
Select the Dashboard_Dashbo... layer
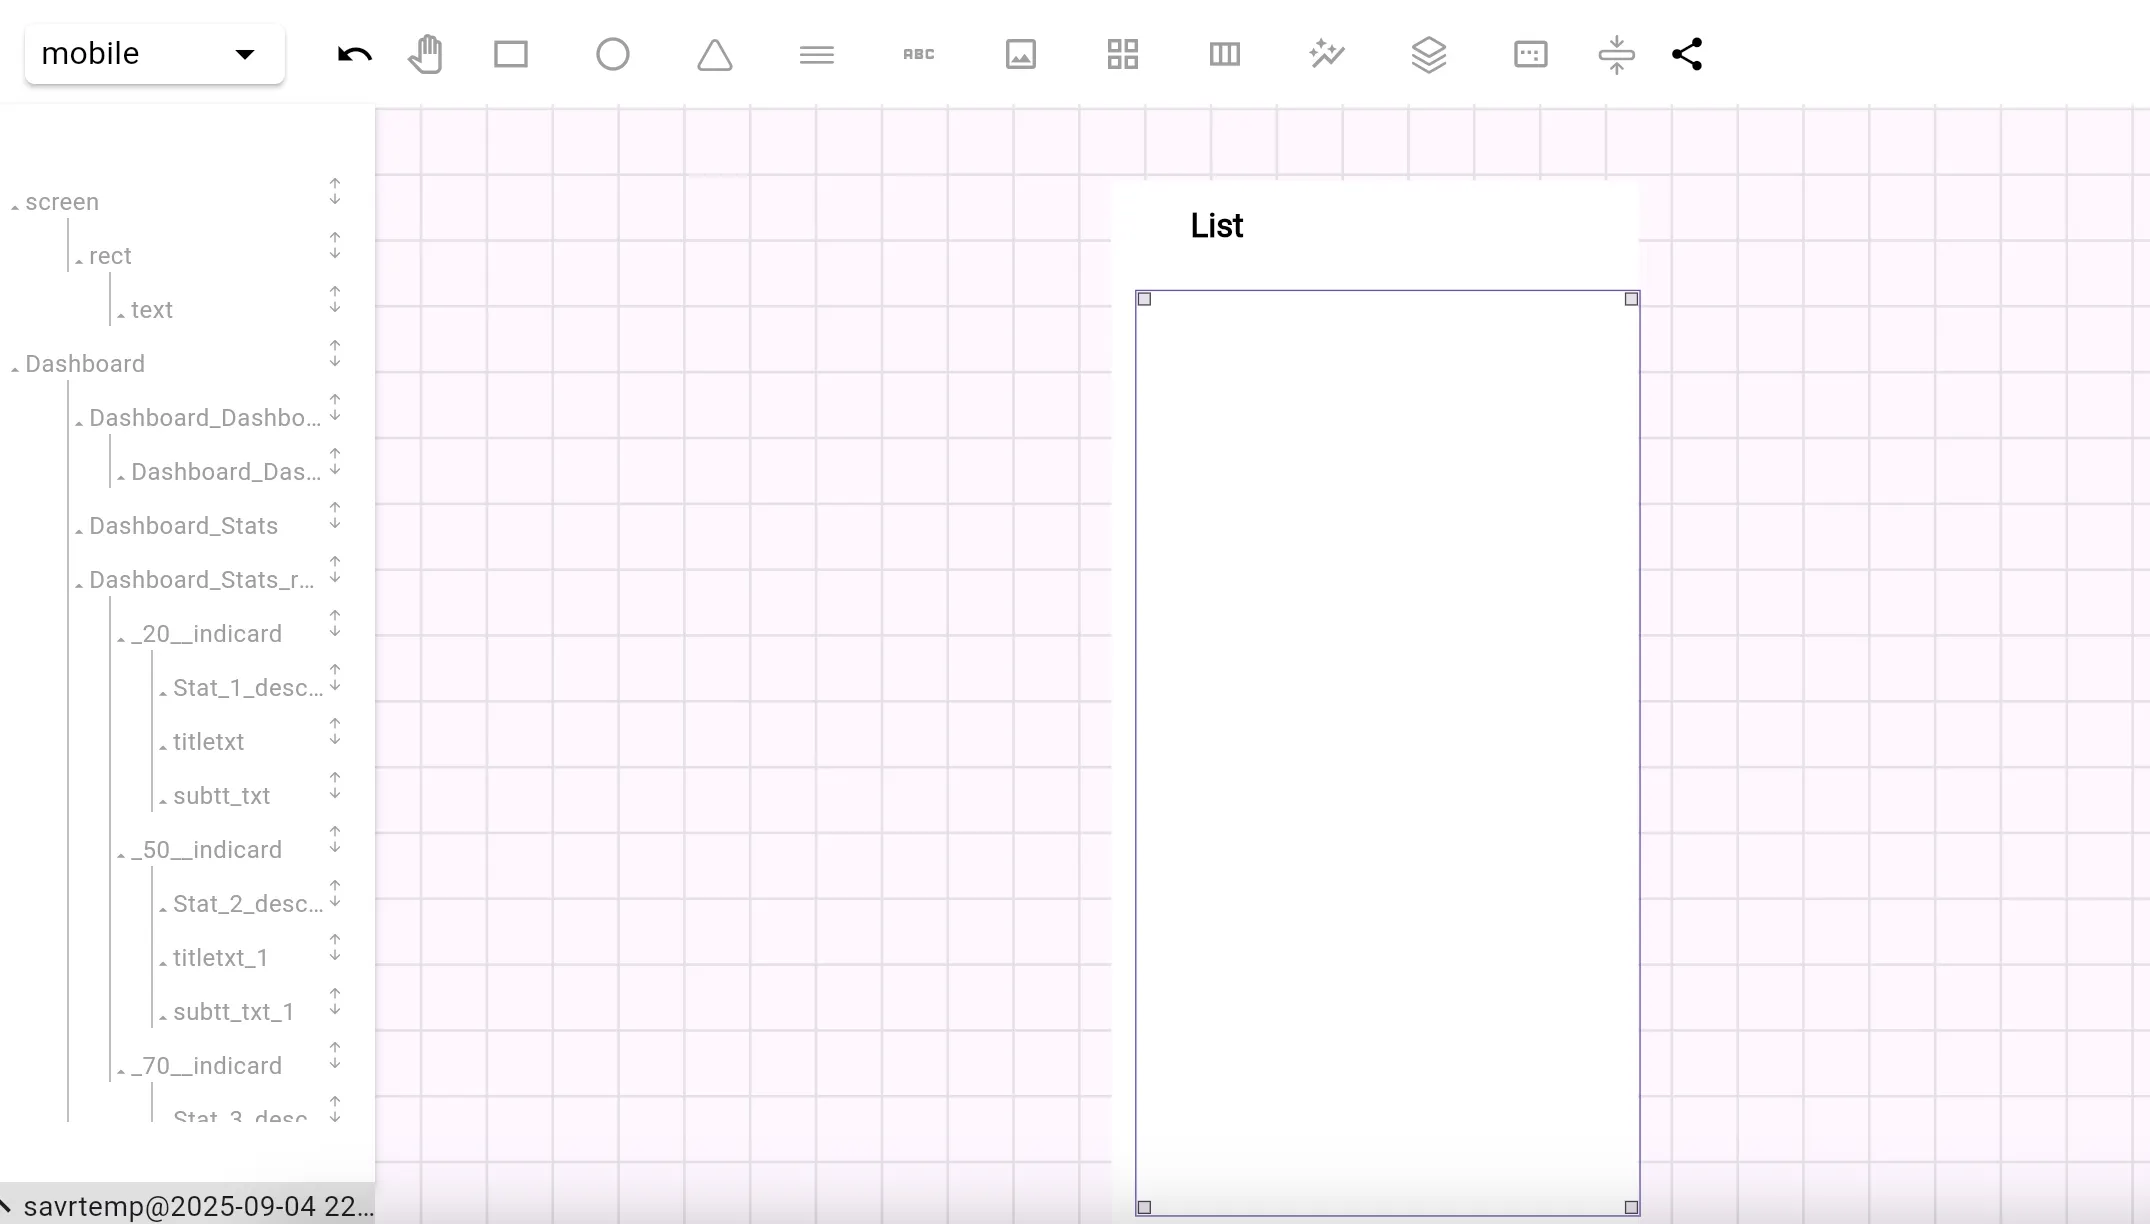tap(205, 418)
